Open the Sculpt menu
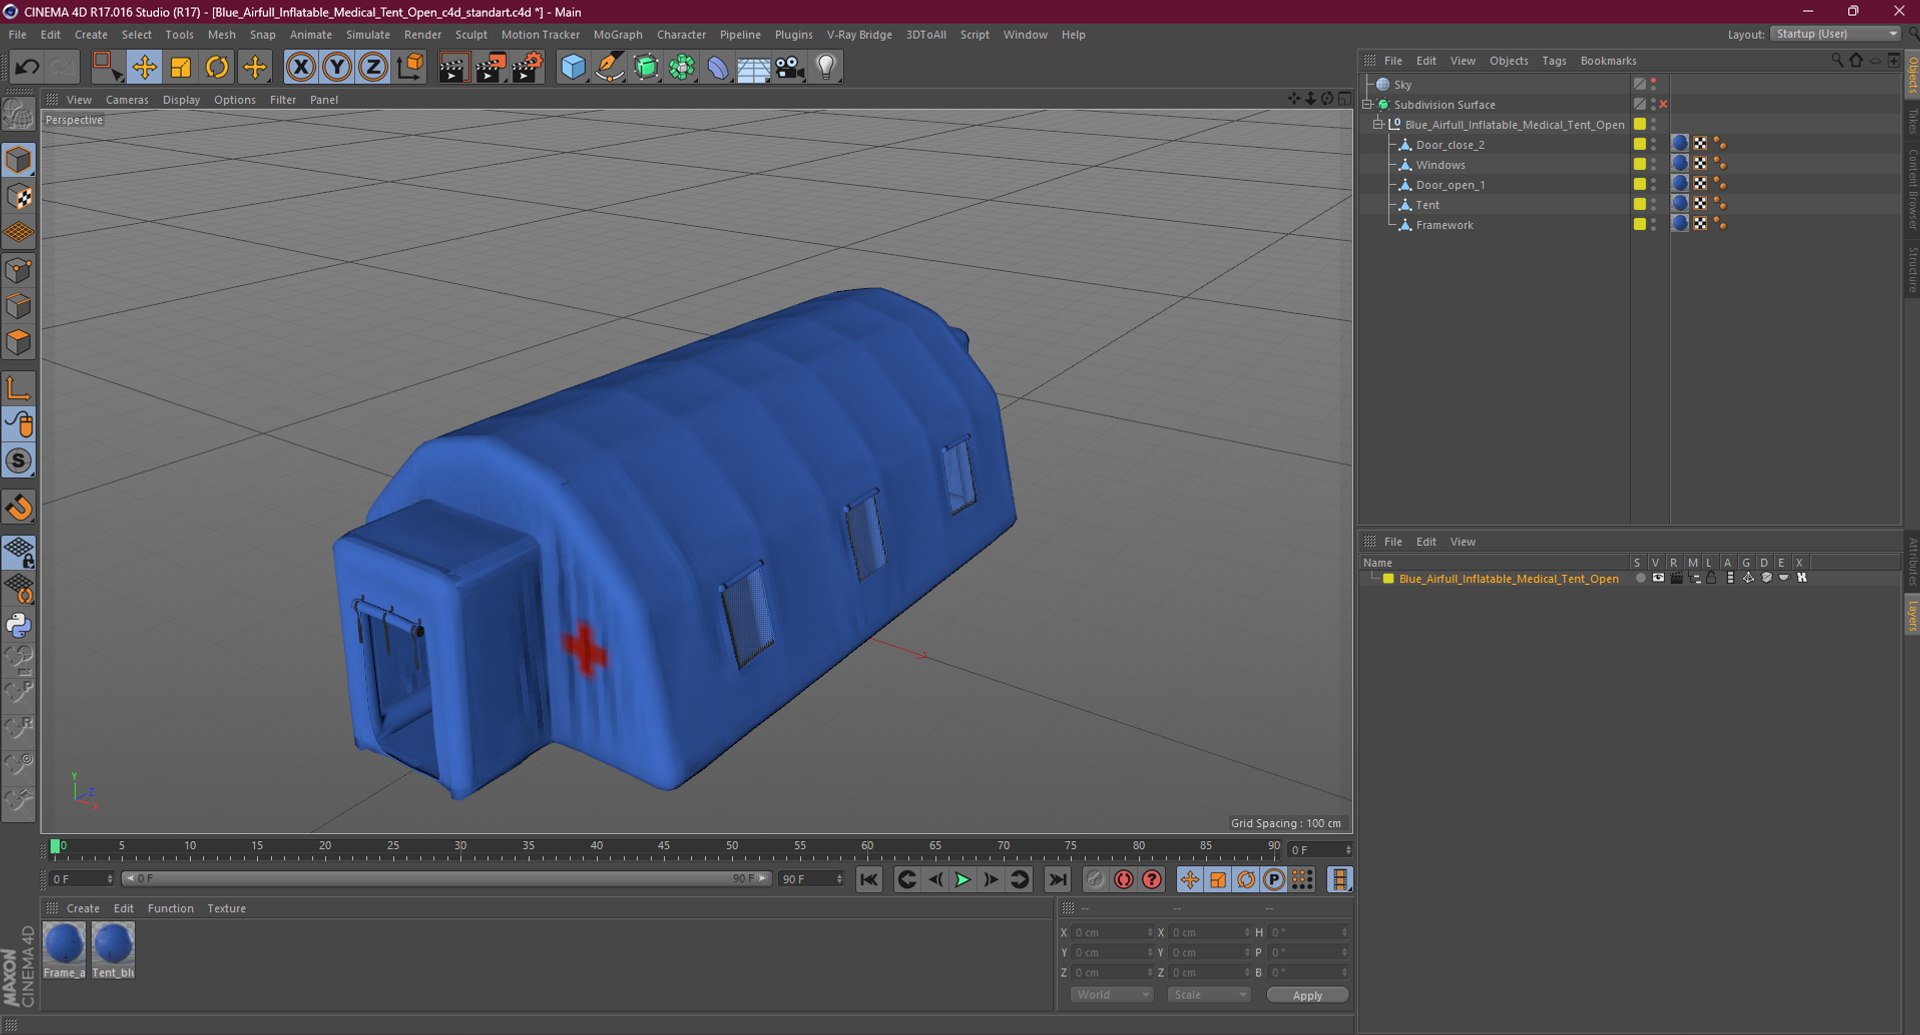Viewport: 1920px width, 1035px height. coord(471,34)
